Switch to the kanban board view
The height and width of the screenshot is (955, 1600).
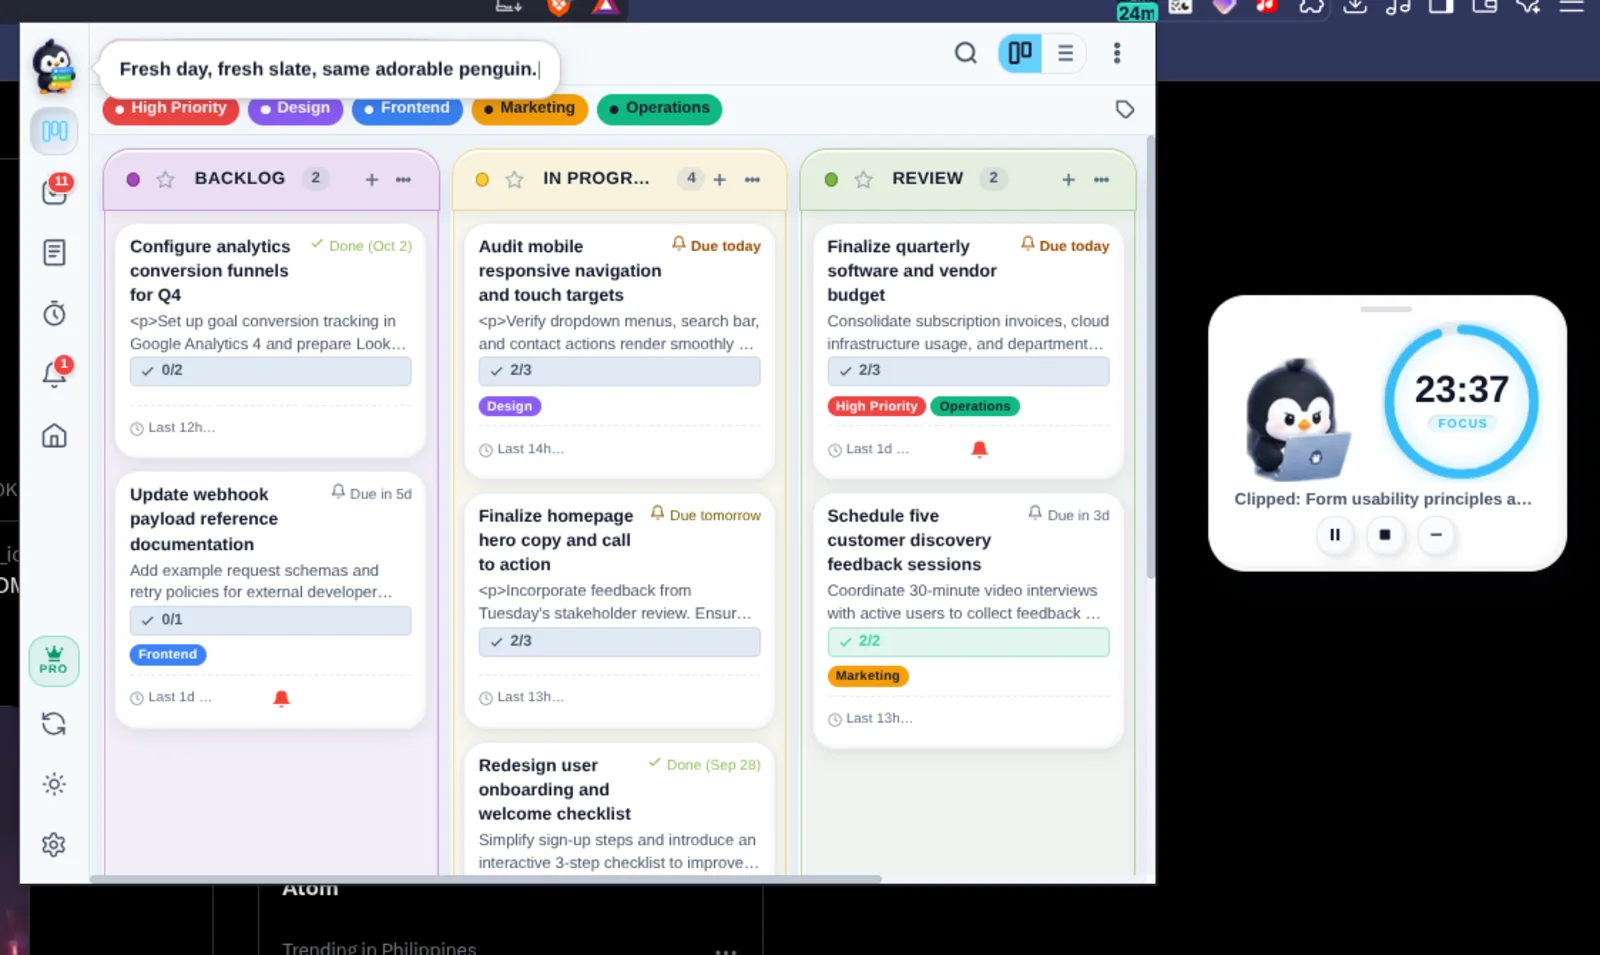[1020, 53]
